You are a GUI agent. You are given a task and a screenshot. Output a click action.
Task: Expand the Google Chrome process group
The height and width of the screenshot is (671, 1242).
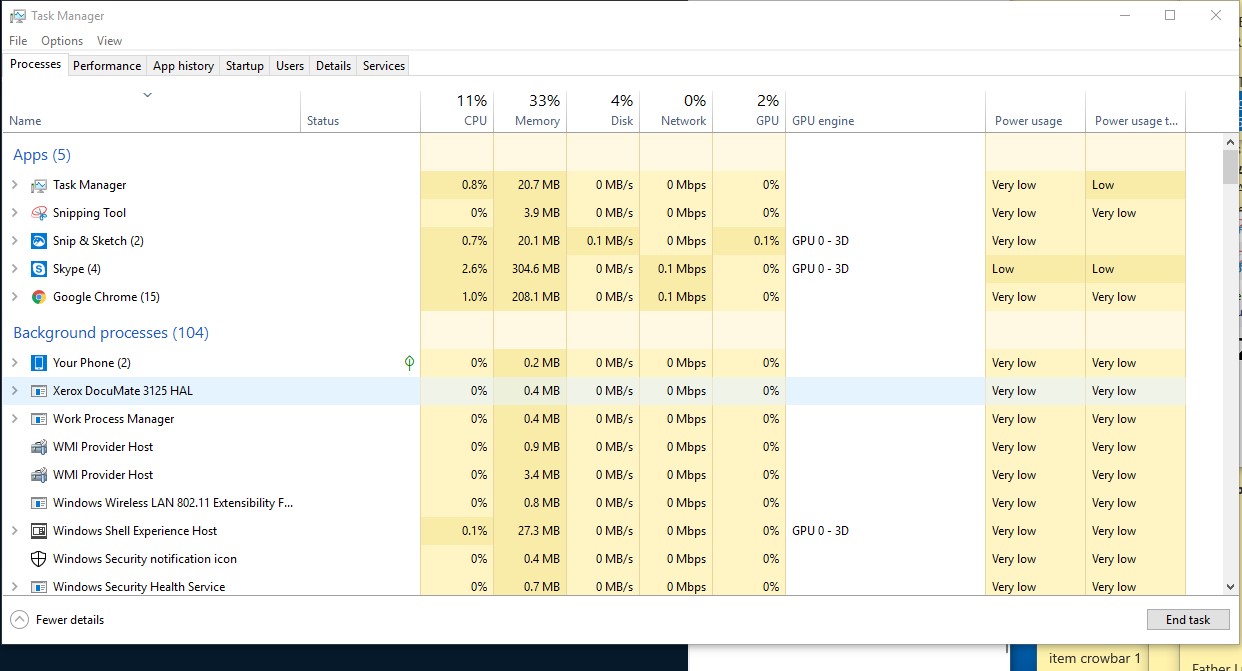tap(14, 297)
